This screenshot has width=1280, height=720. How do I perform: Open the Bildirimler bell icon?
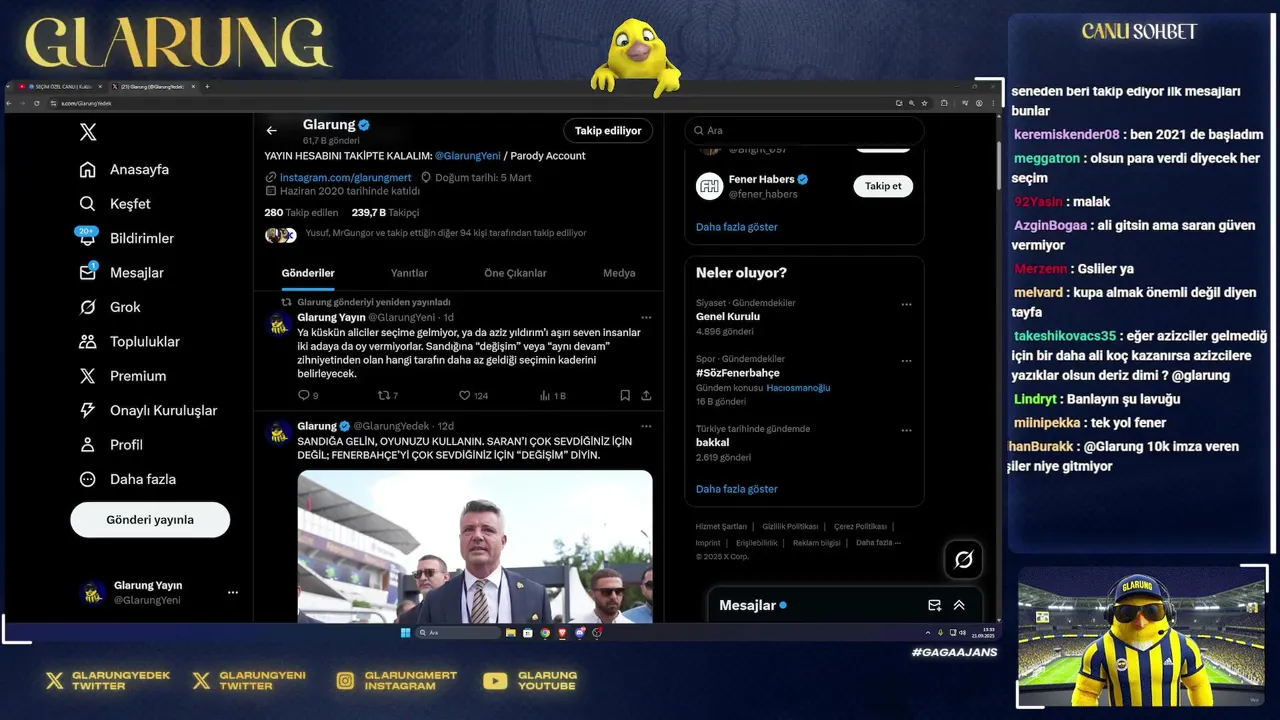tap(88, 238)
